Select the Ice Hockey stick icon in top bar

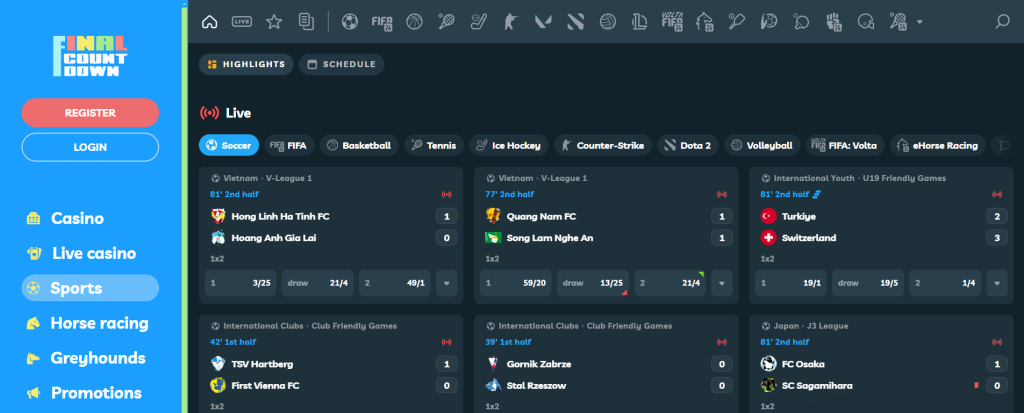tap(479, 21)
